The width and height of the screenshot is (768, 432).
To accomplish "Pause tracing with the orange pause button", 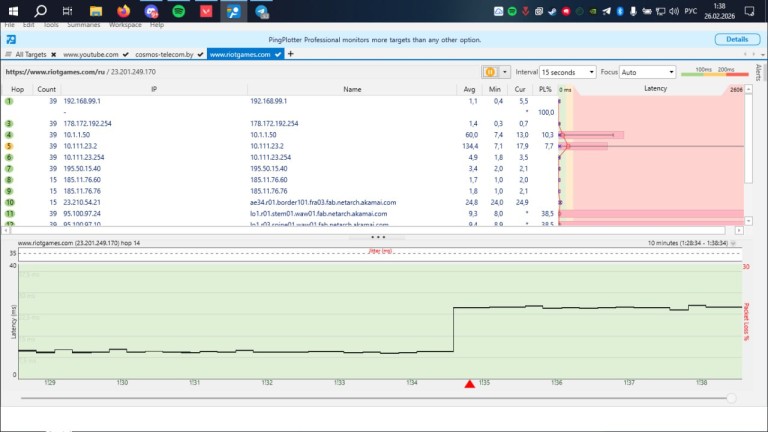I will [x=490, y=72].
